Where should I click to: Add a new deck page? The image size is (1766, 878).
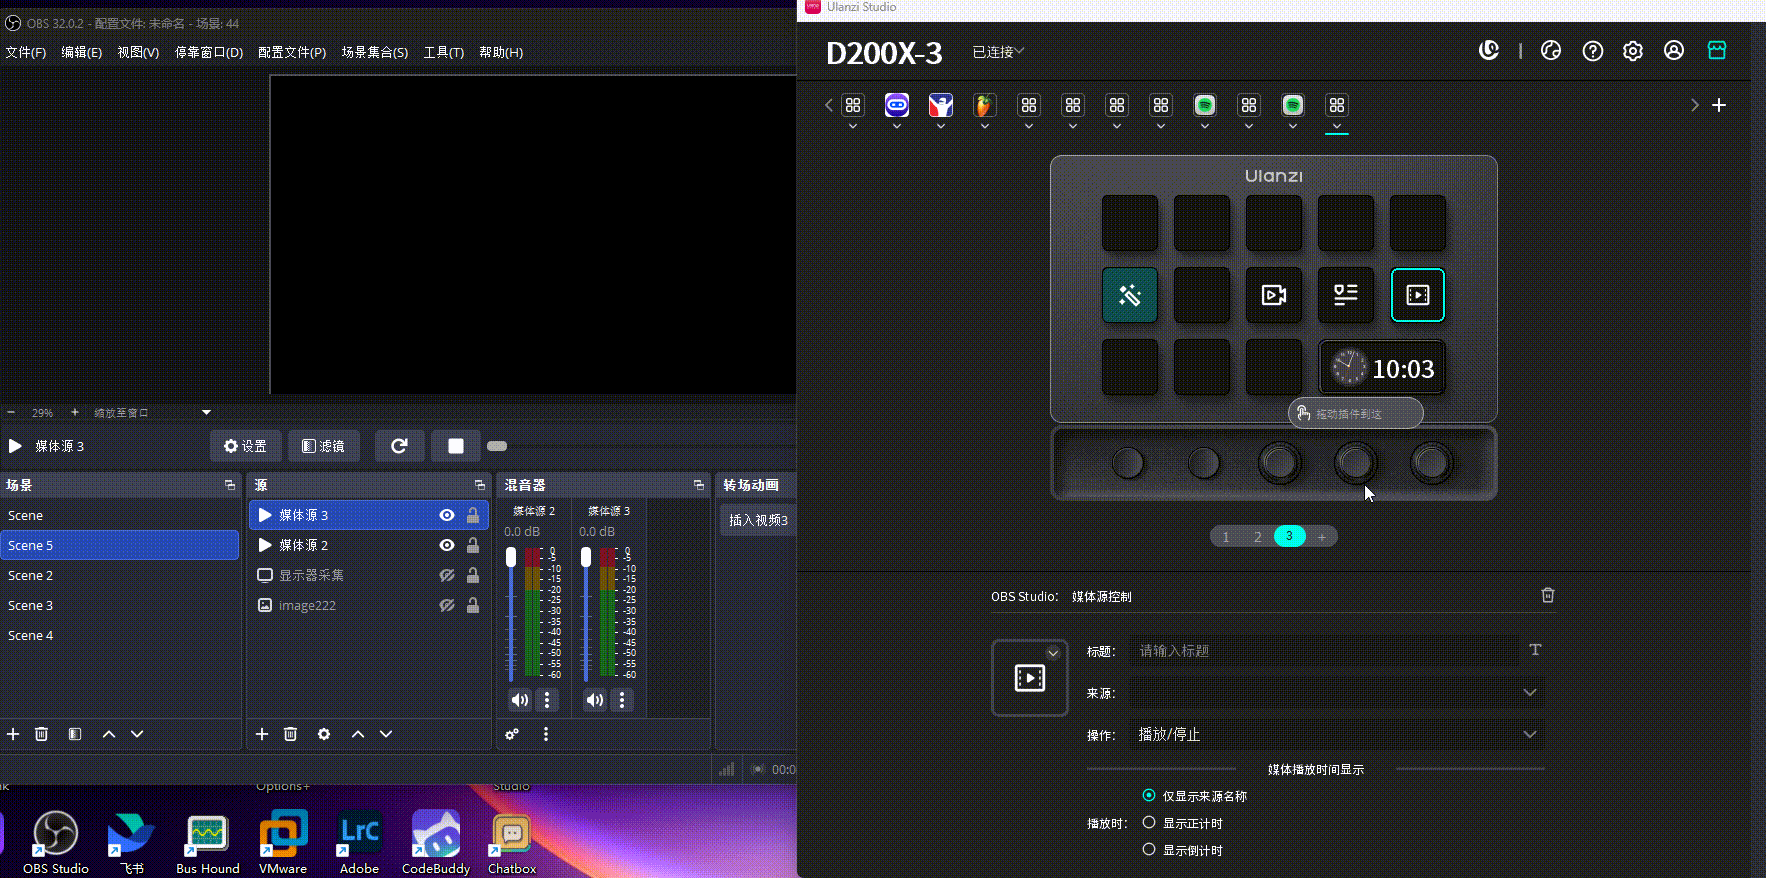[1322, 537]
